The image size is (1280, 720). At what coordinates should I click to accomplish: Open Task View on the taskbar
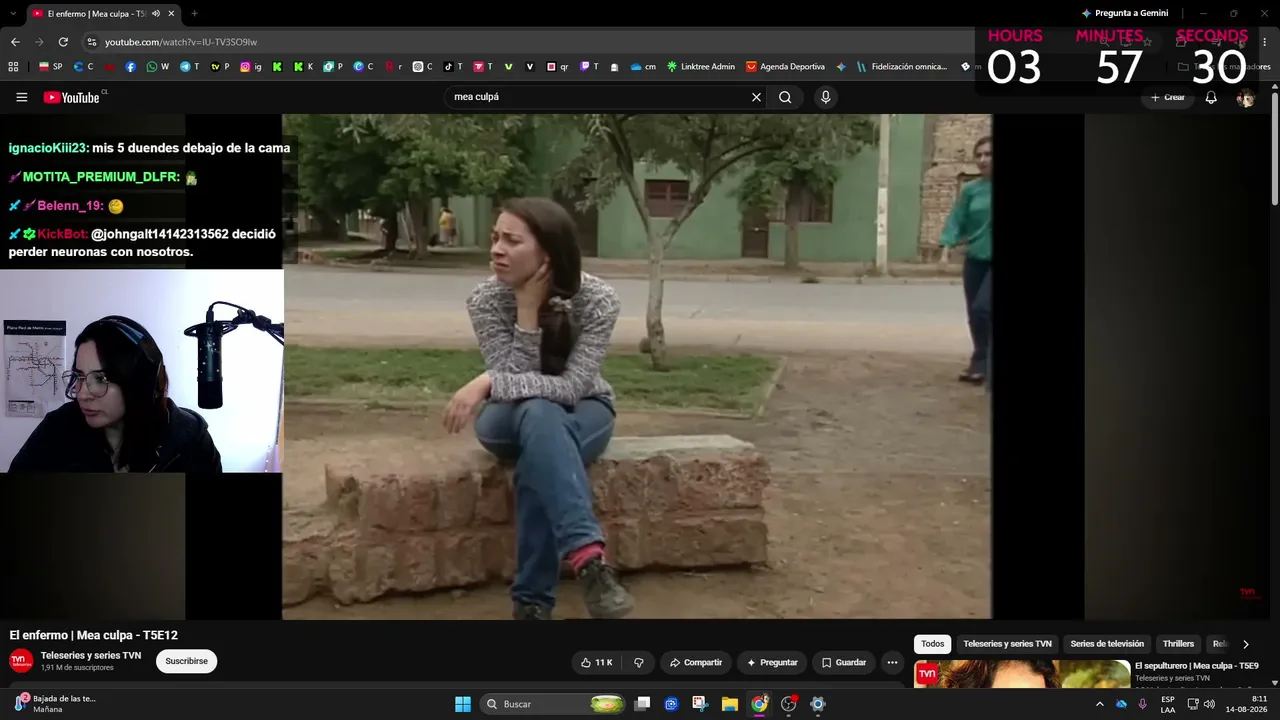tap(643, 704)
